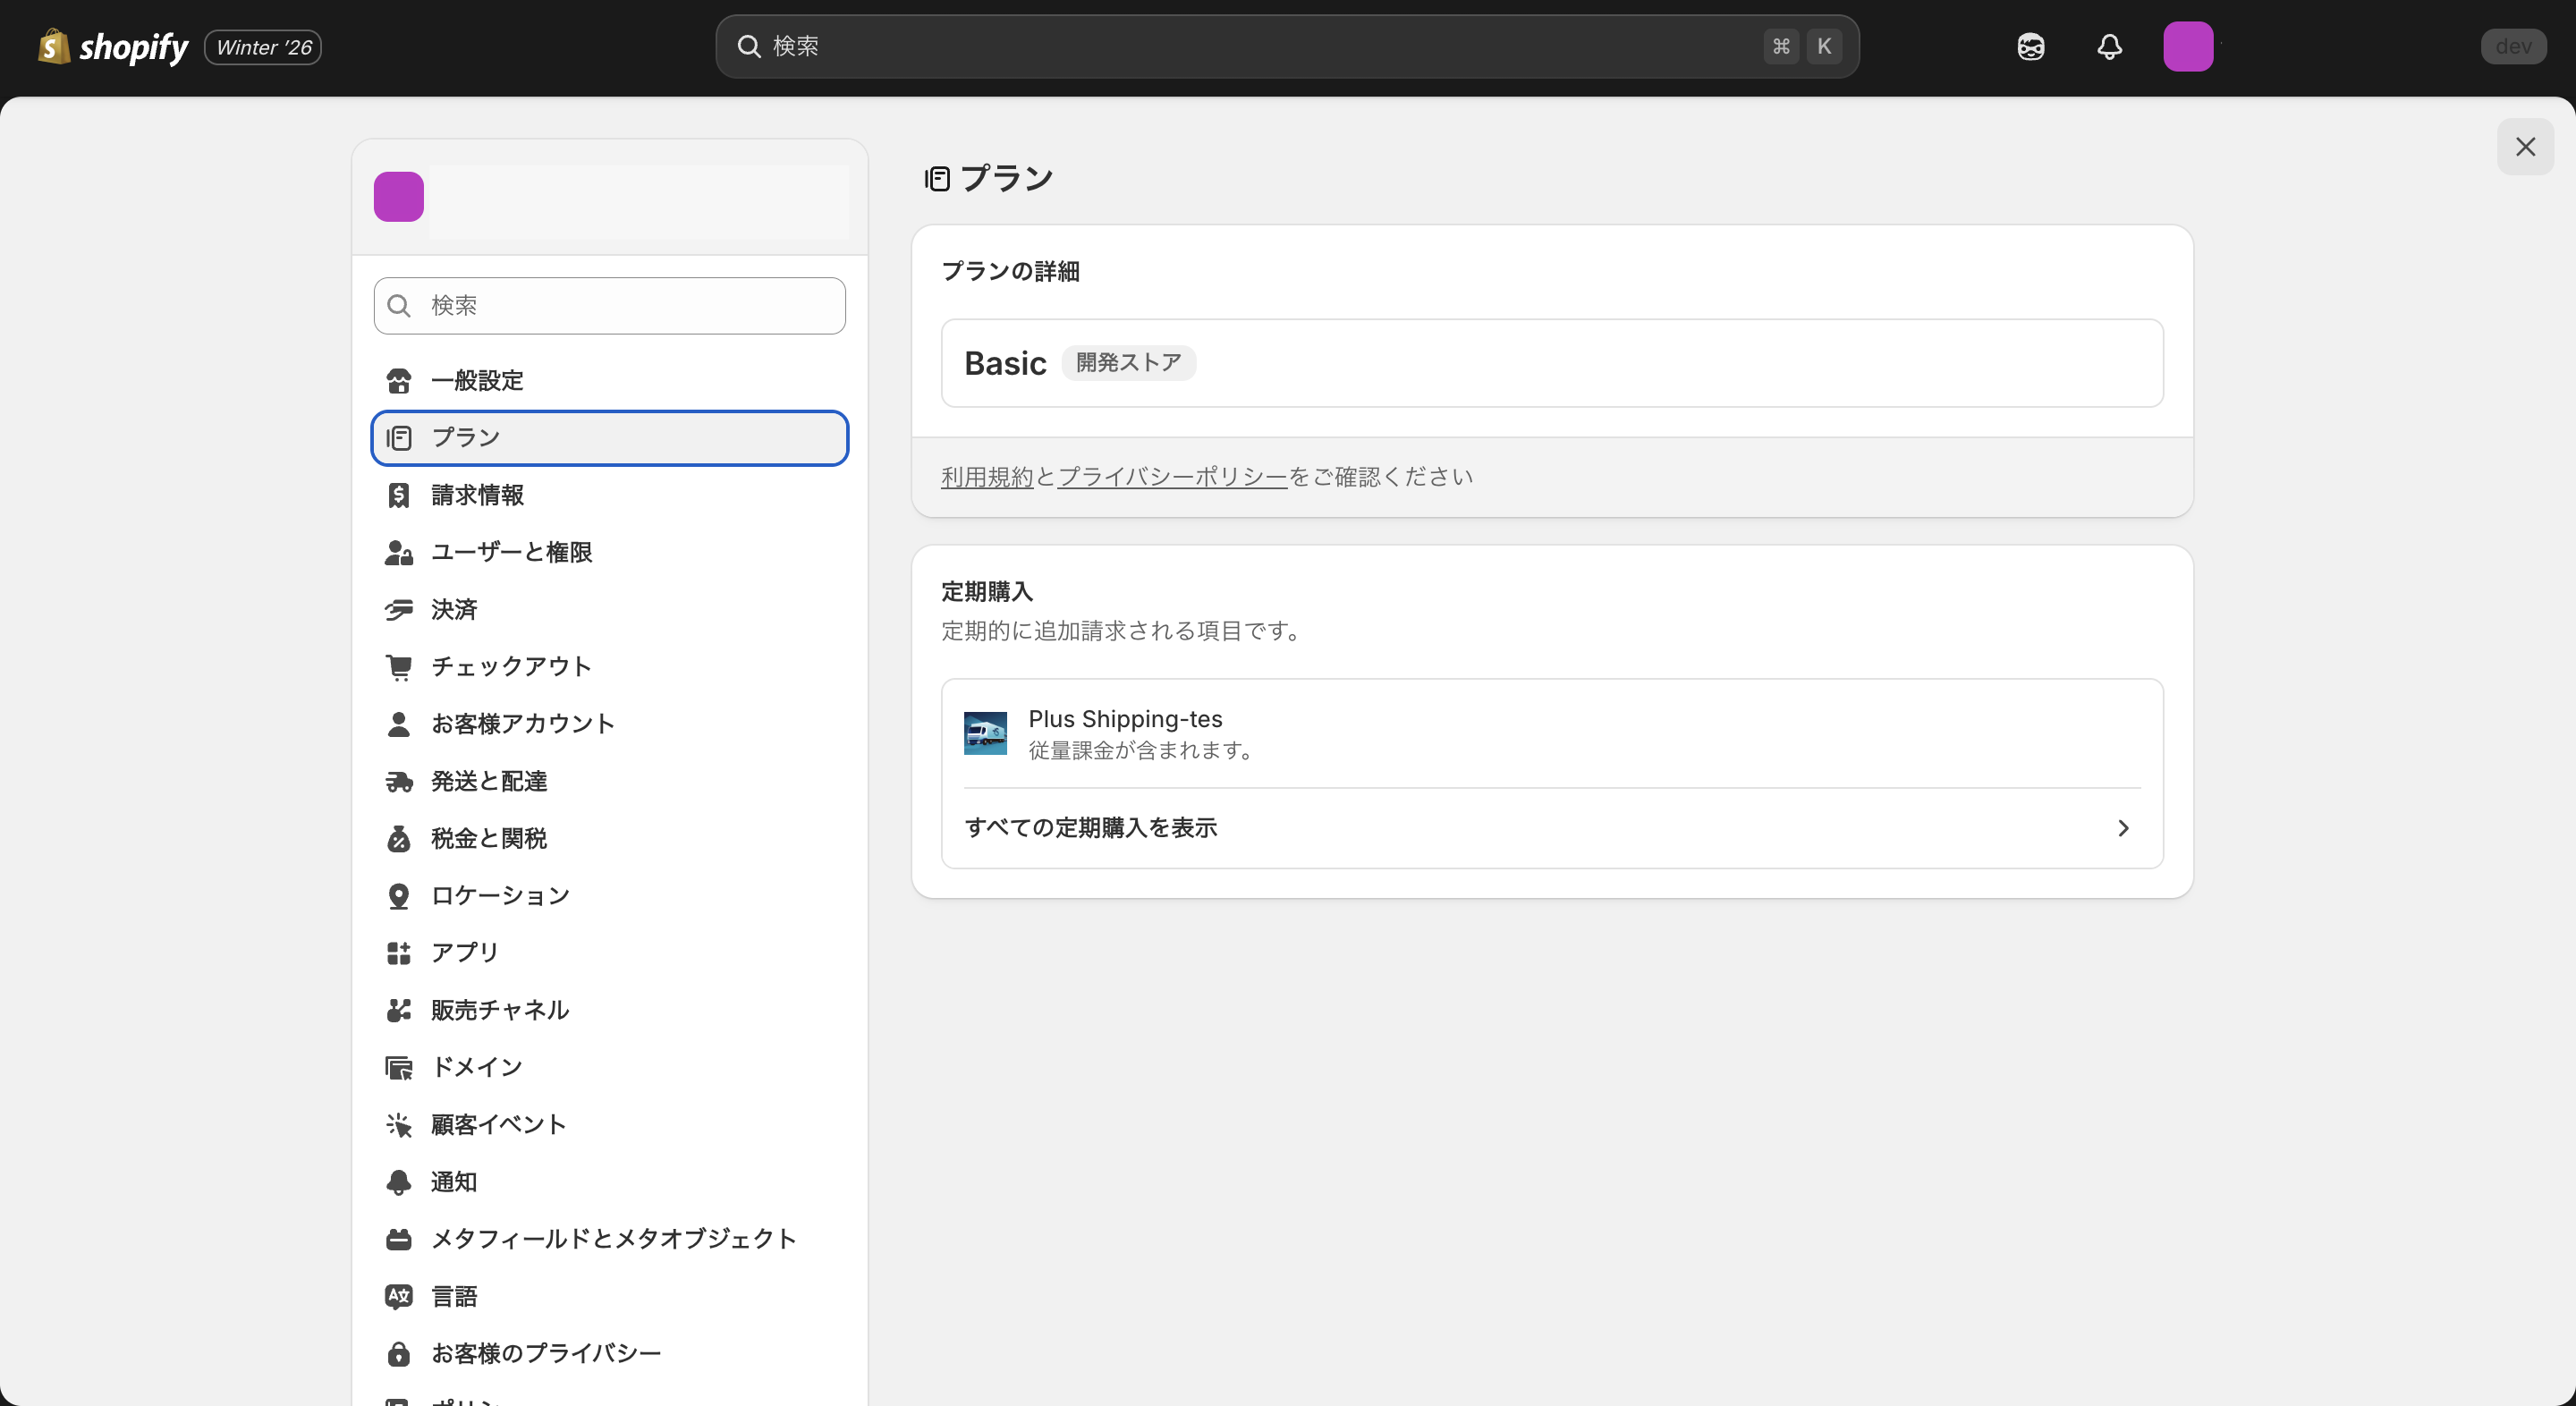Open the 発送と配達 shipping truck icon

[398, 781]
